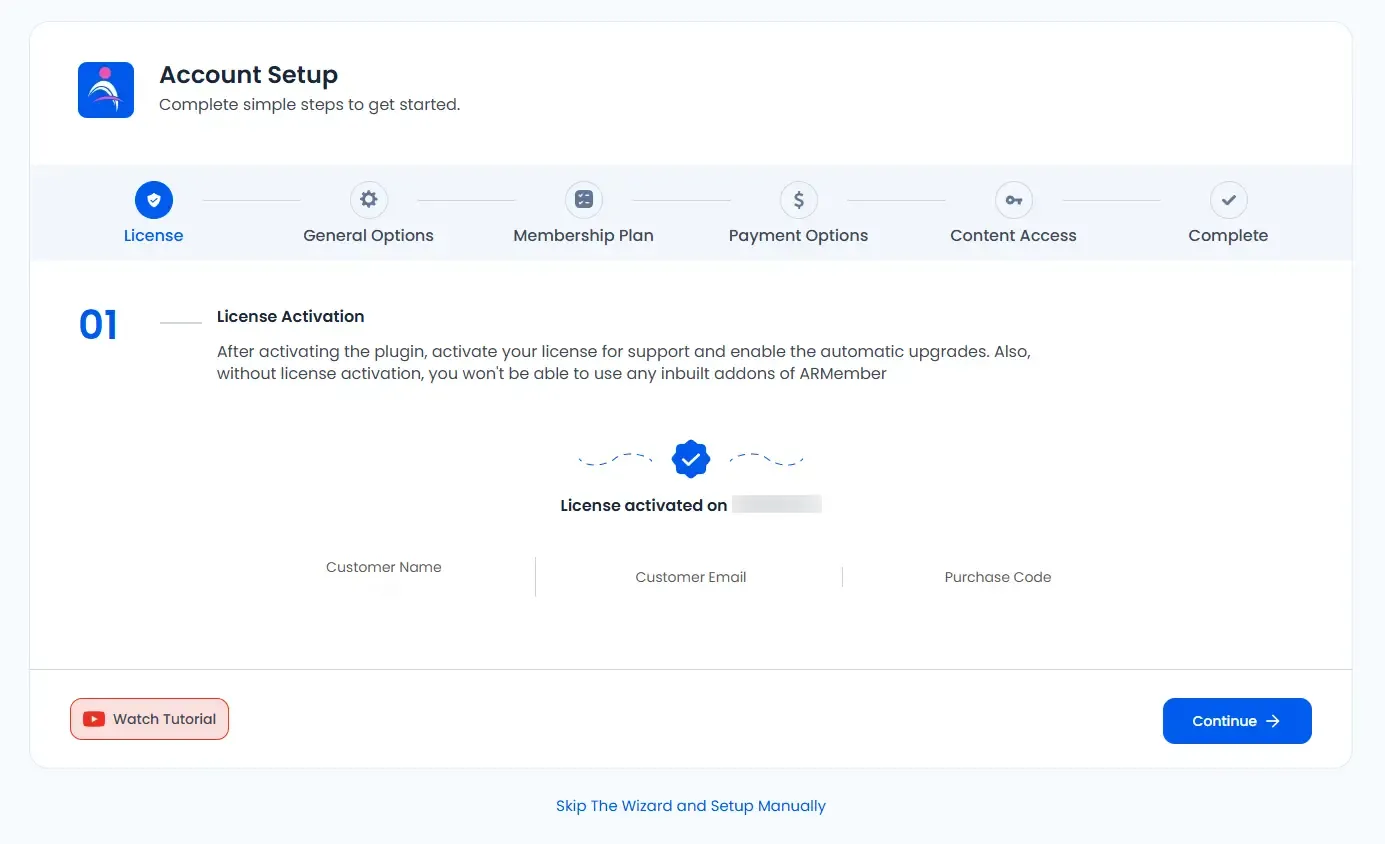Click the blue license activated badge
Image resolution: width=1385 pixels, height=844 pixels.
(x=691, y=459)
